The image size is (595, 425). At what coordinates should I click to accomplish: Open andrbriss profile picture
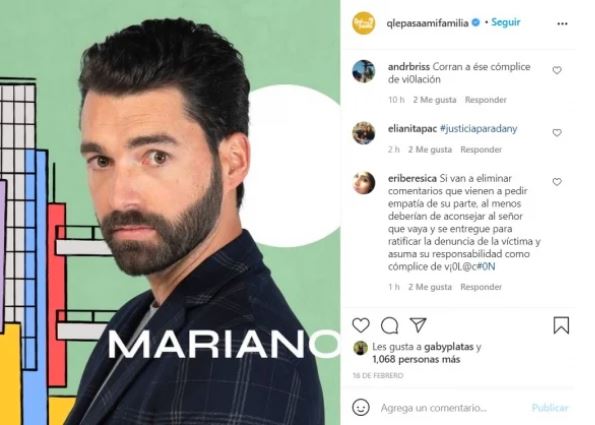coord(364,71)
